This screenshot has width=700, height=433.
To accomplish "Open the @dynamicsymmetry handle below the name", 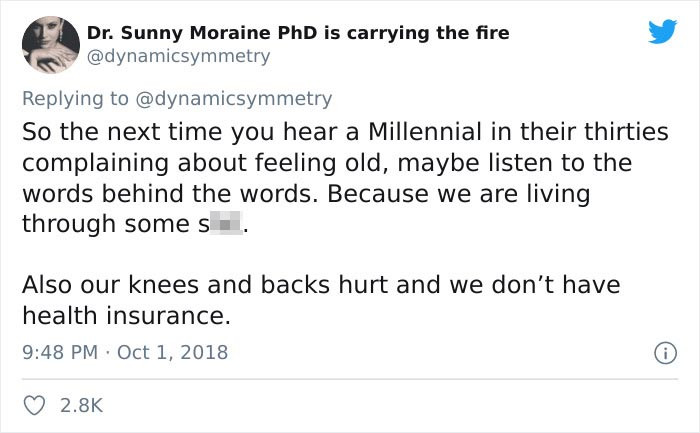I will [179, 57].
